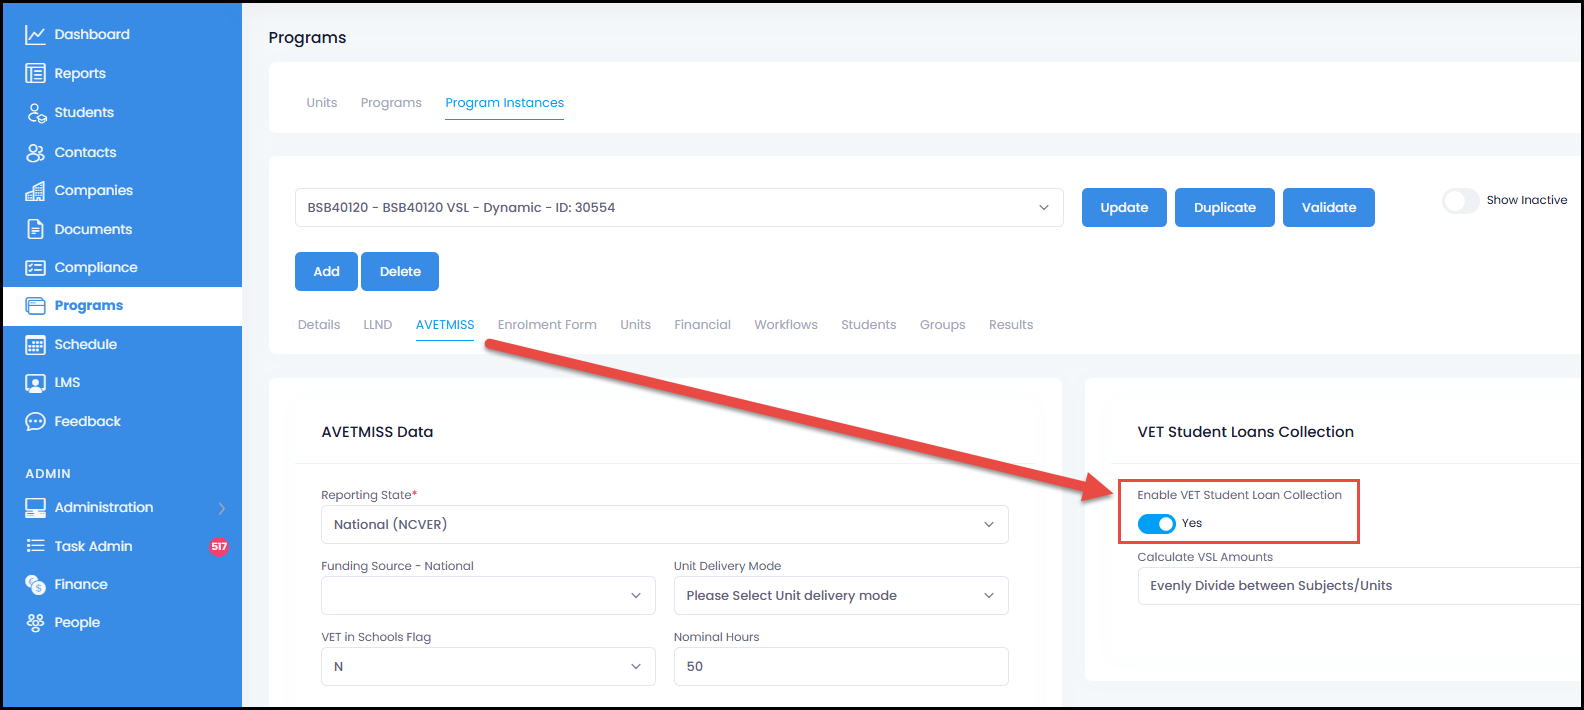Click the Dashboard chart icon in sidebar
Viewport: 1584px width, 710px height.
(35, 35)
